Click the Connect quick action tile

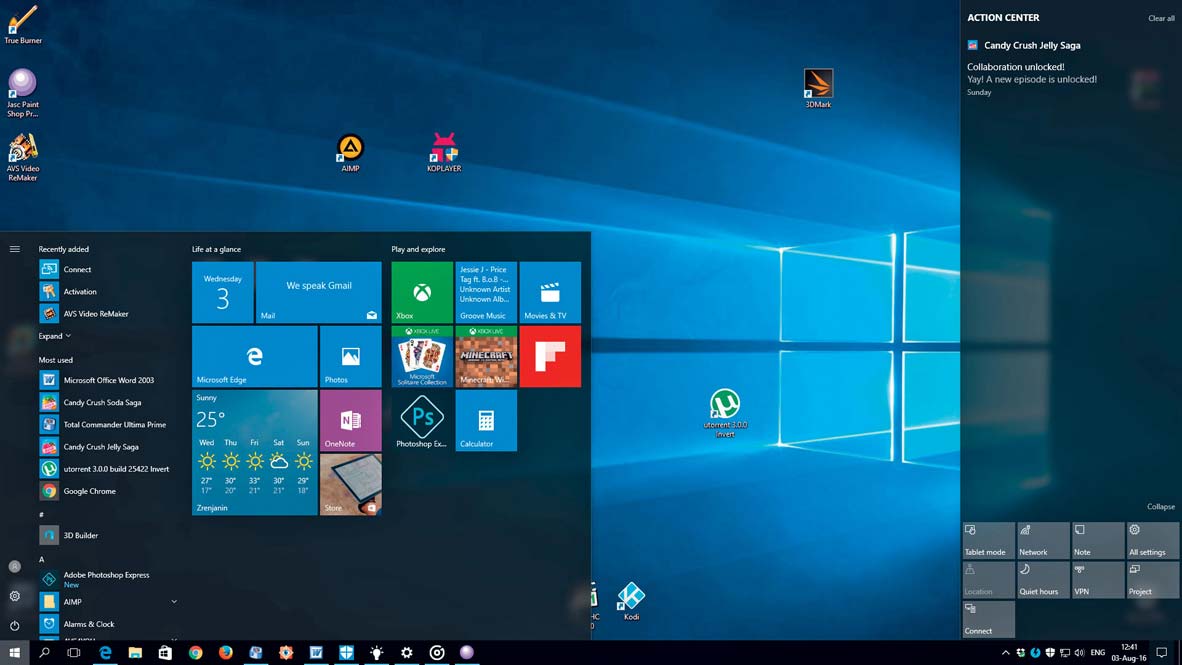point(988,619)
